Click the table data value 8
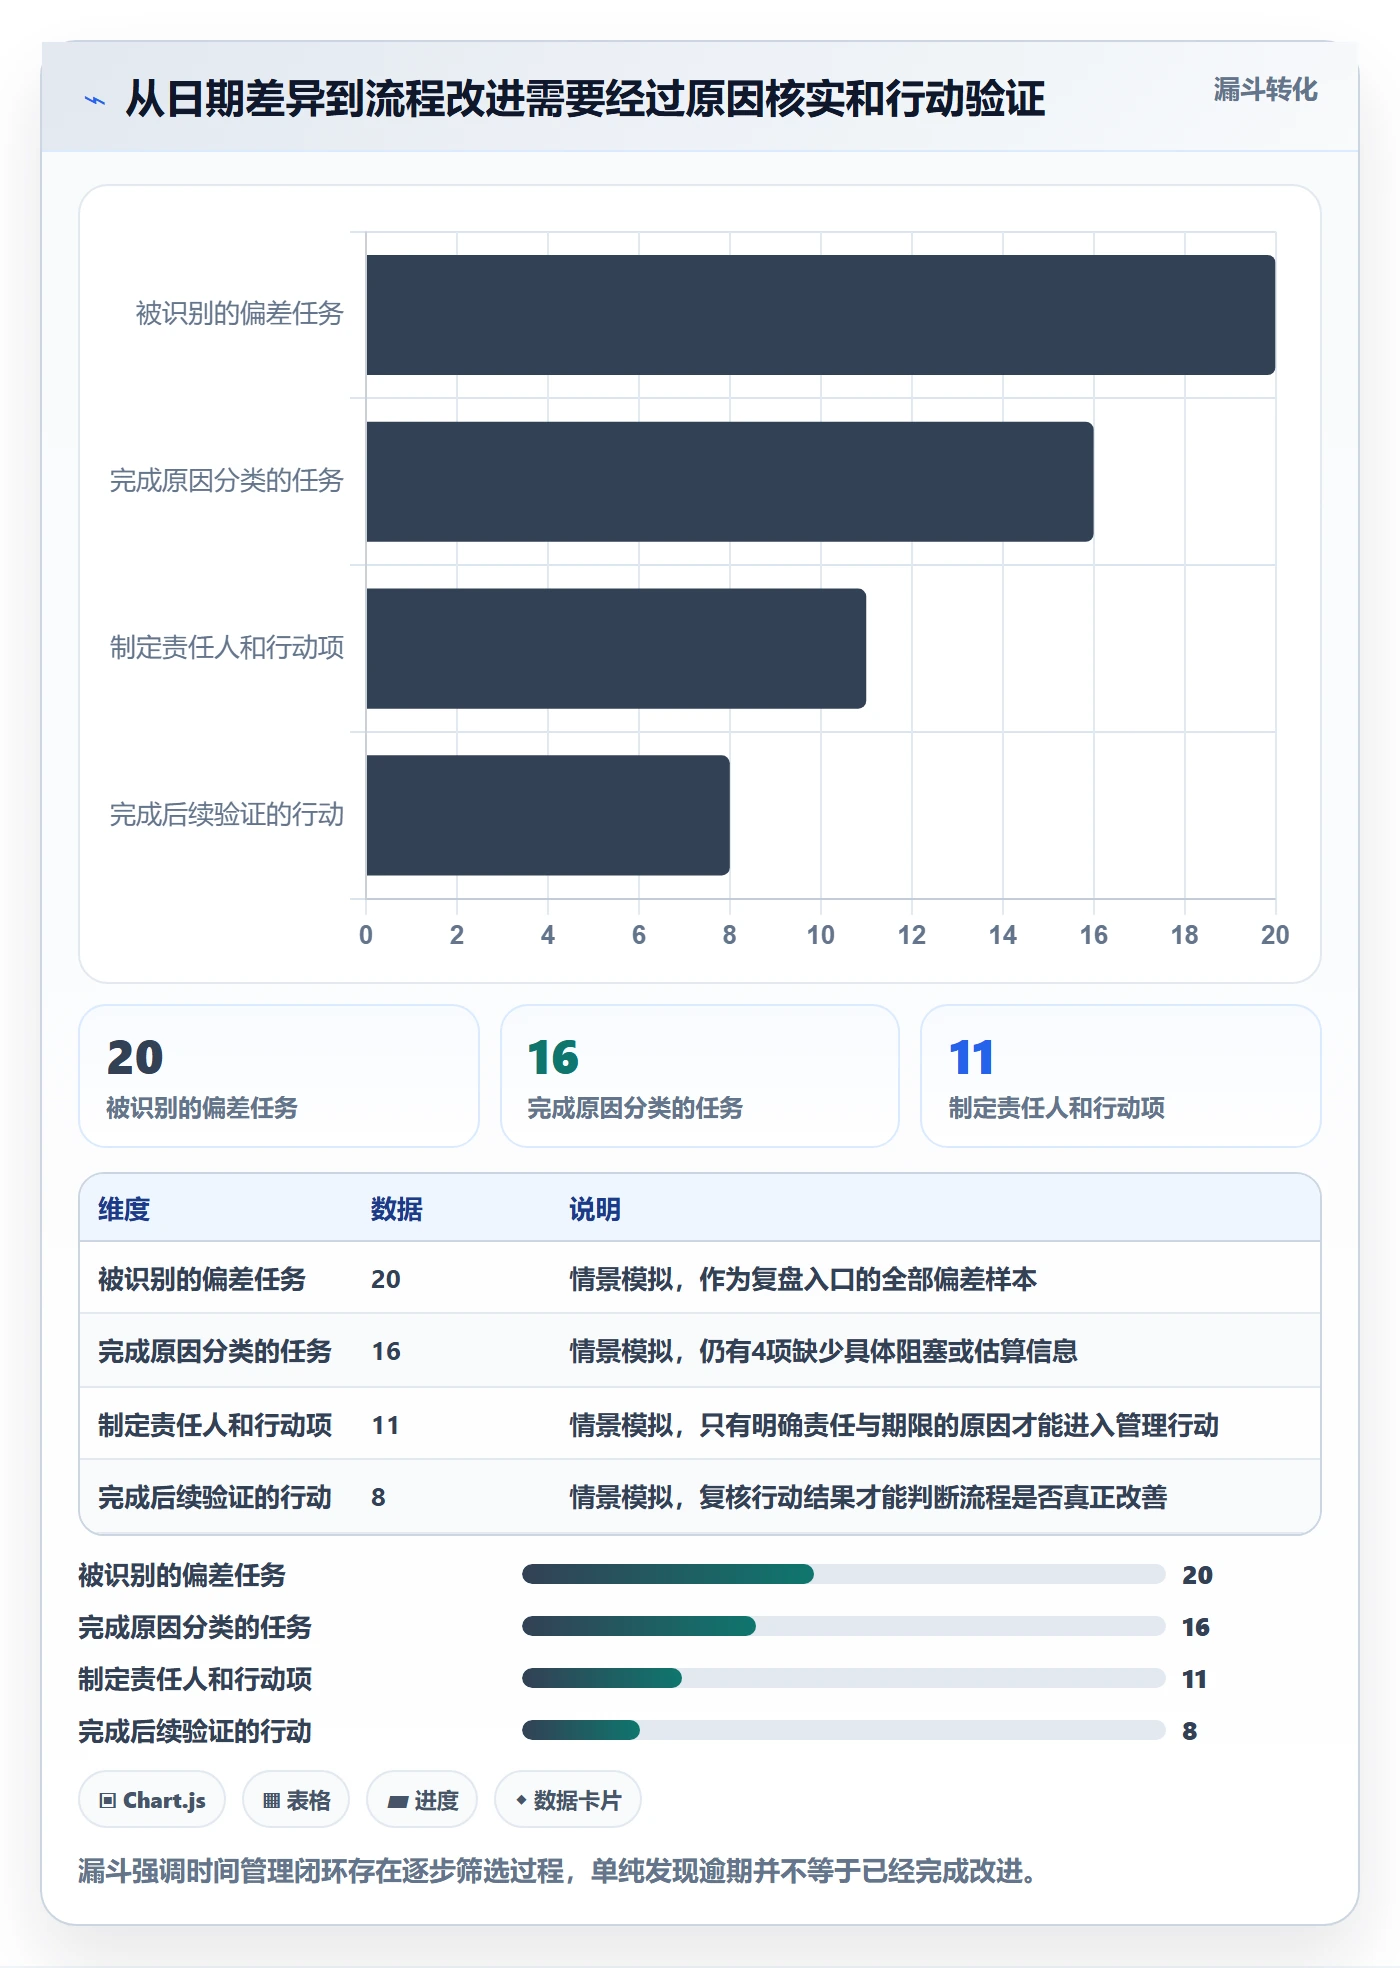The width and height of the screenshot is (1400, 1968). pos(378,1497)
